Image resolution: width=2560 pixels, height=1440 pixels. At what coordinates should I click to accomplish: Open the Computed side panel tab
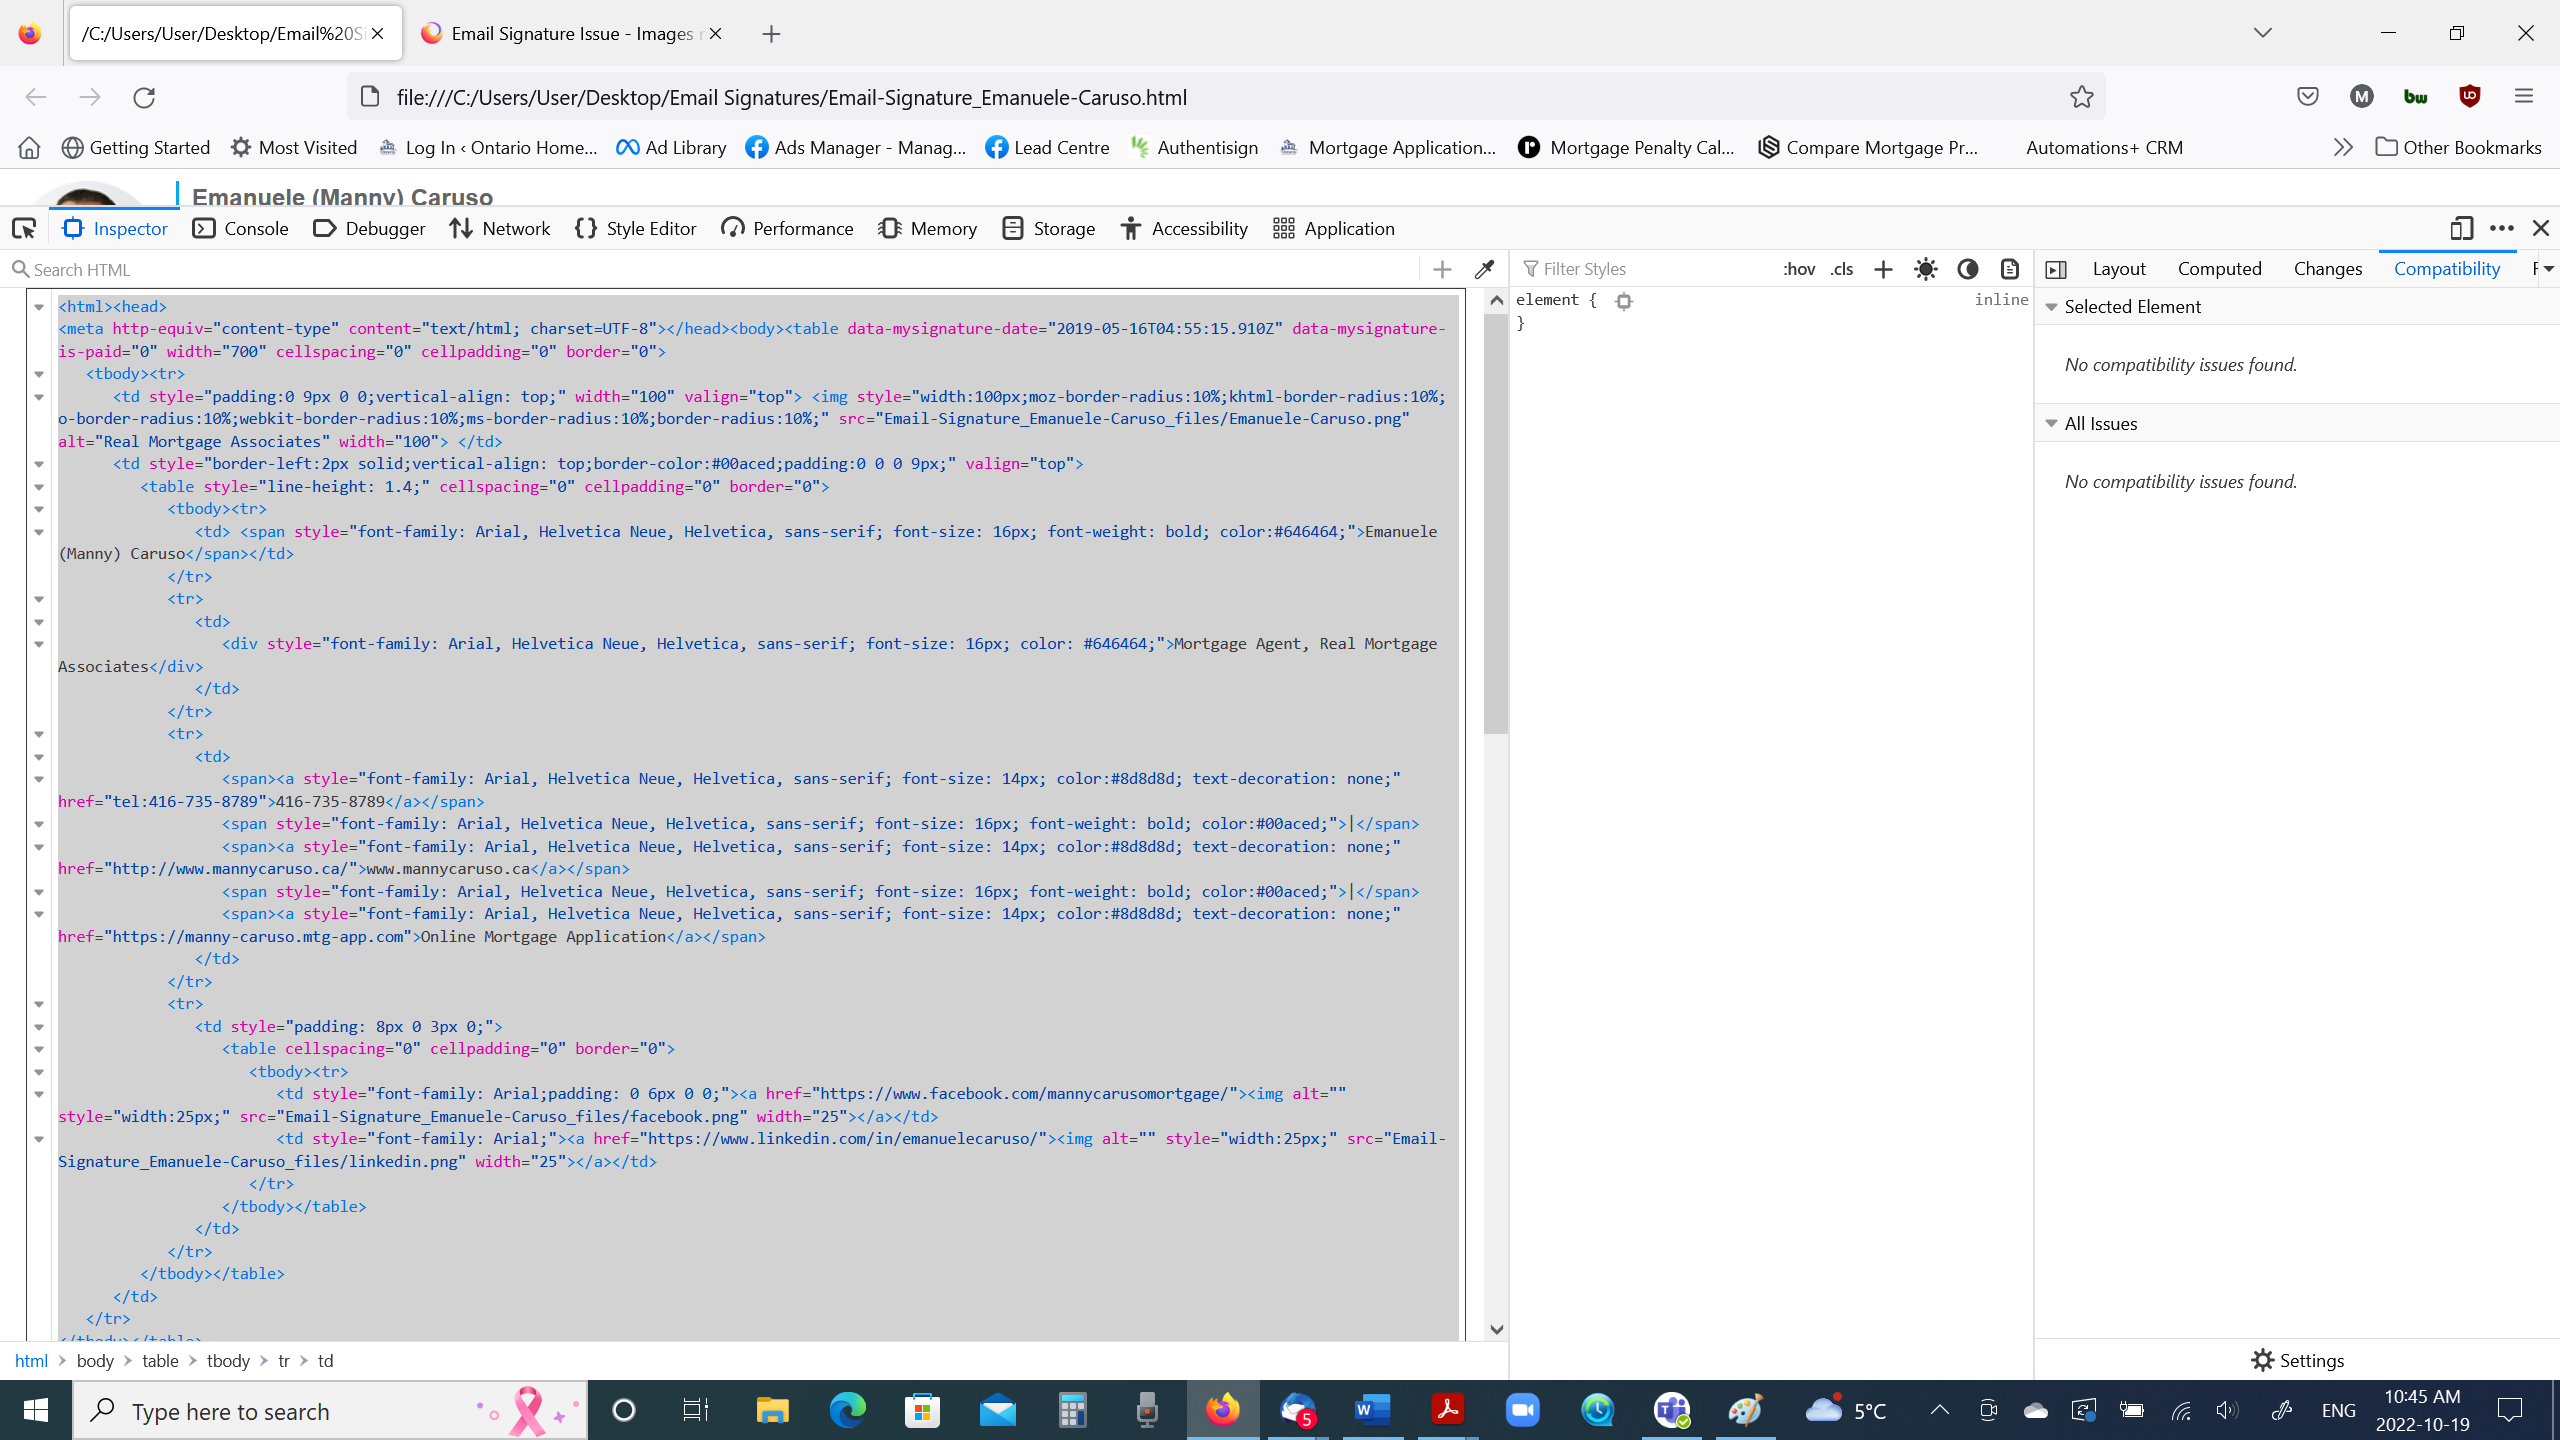pyautogui.click(x=2219, y=269)
